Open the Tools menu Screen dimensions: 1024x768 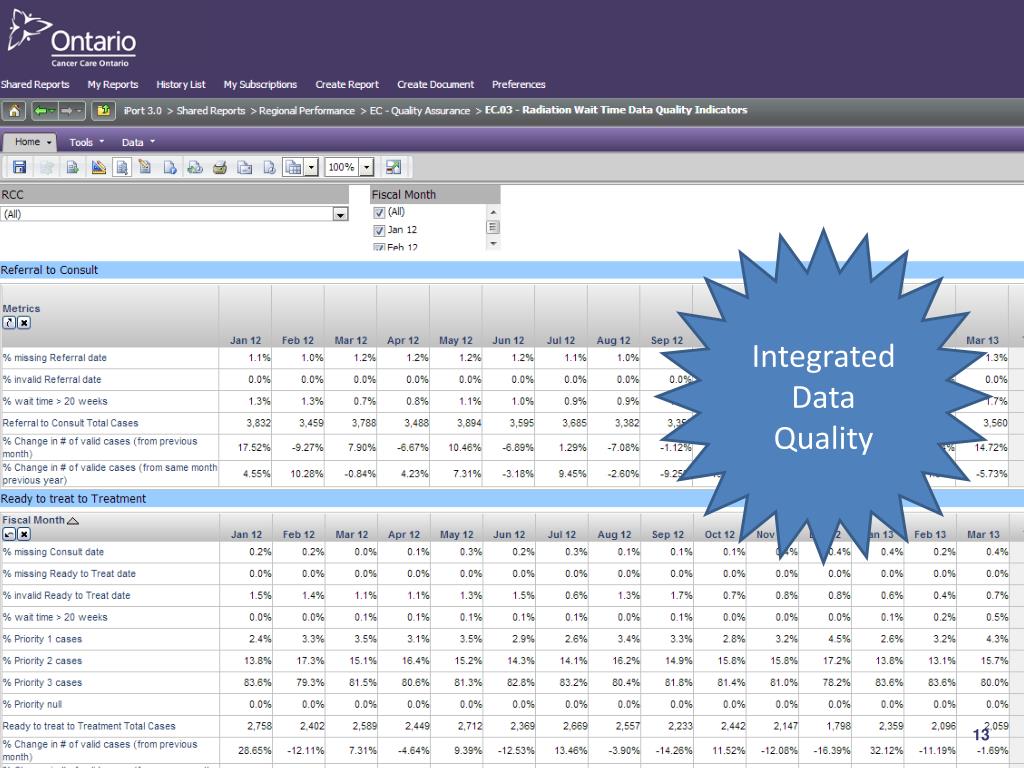pos(86,142)
